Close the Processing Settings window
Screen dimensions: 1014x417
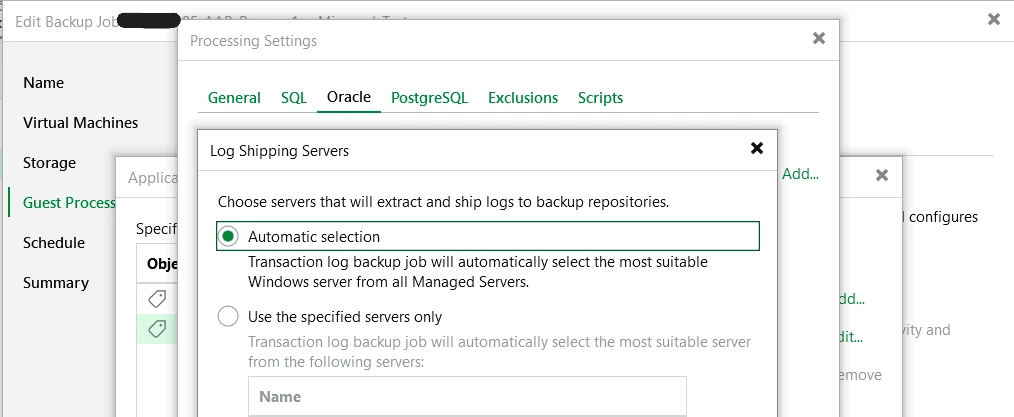coord(819,39)
